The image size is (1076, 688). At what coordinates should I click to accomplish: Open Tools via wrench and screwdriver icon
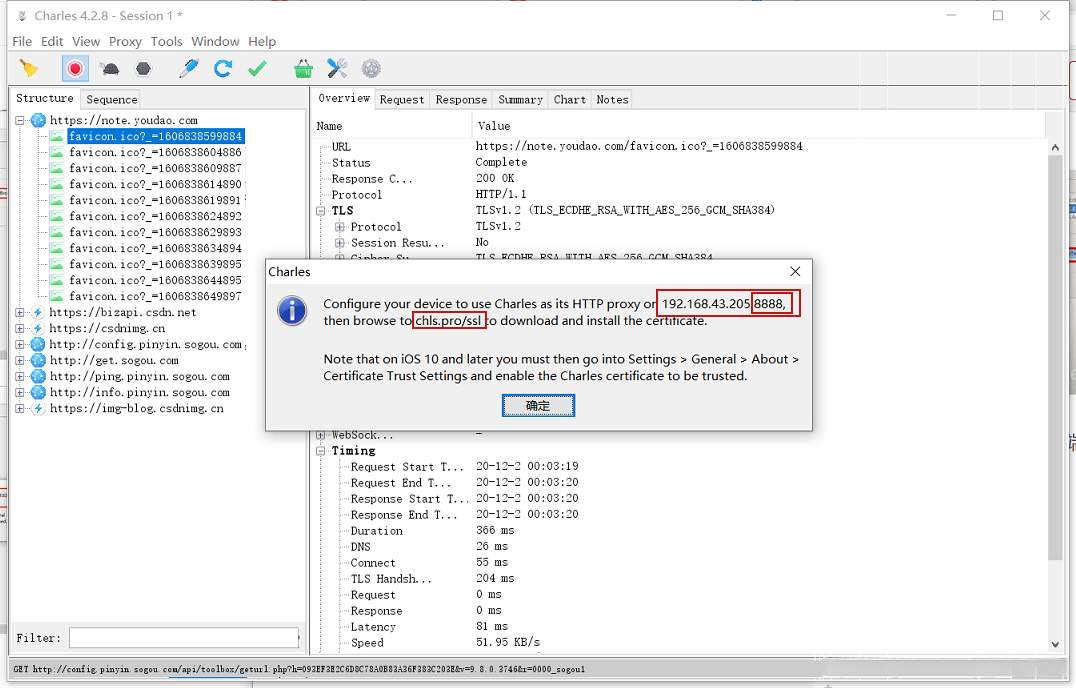click(337, 69)
